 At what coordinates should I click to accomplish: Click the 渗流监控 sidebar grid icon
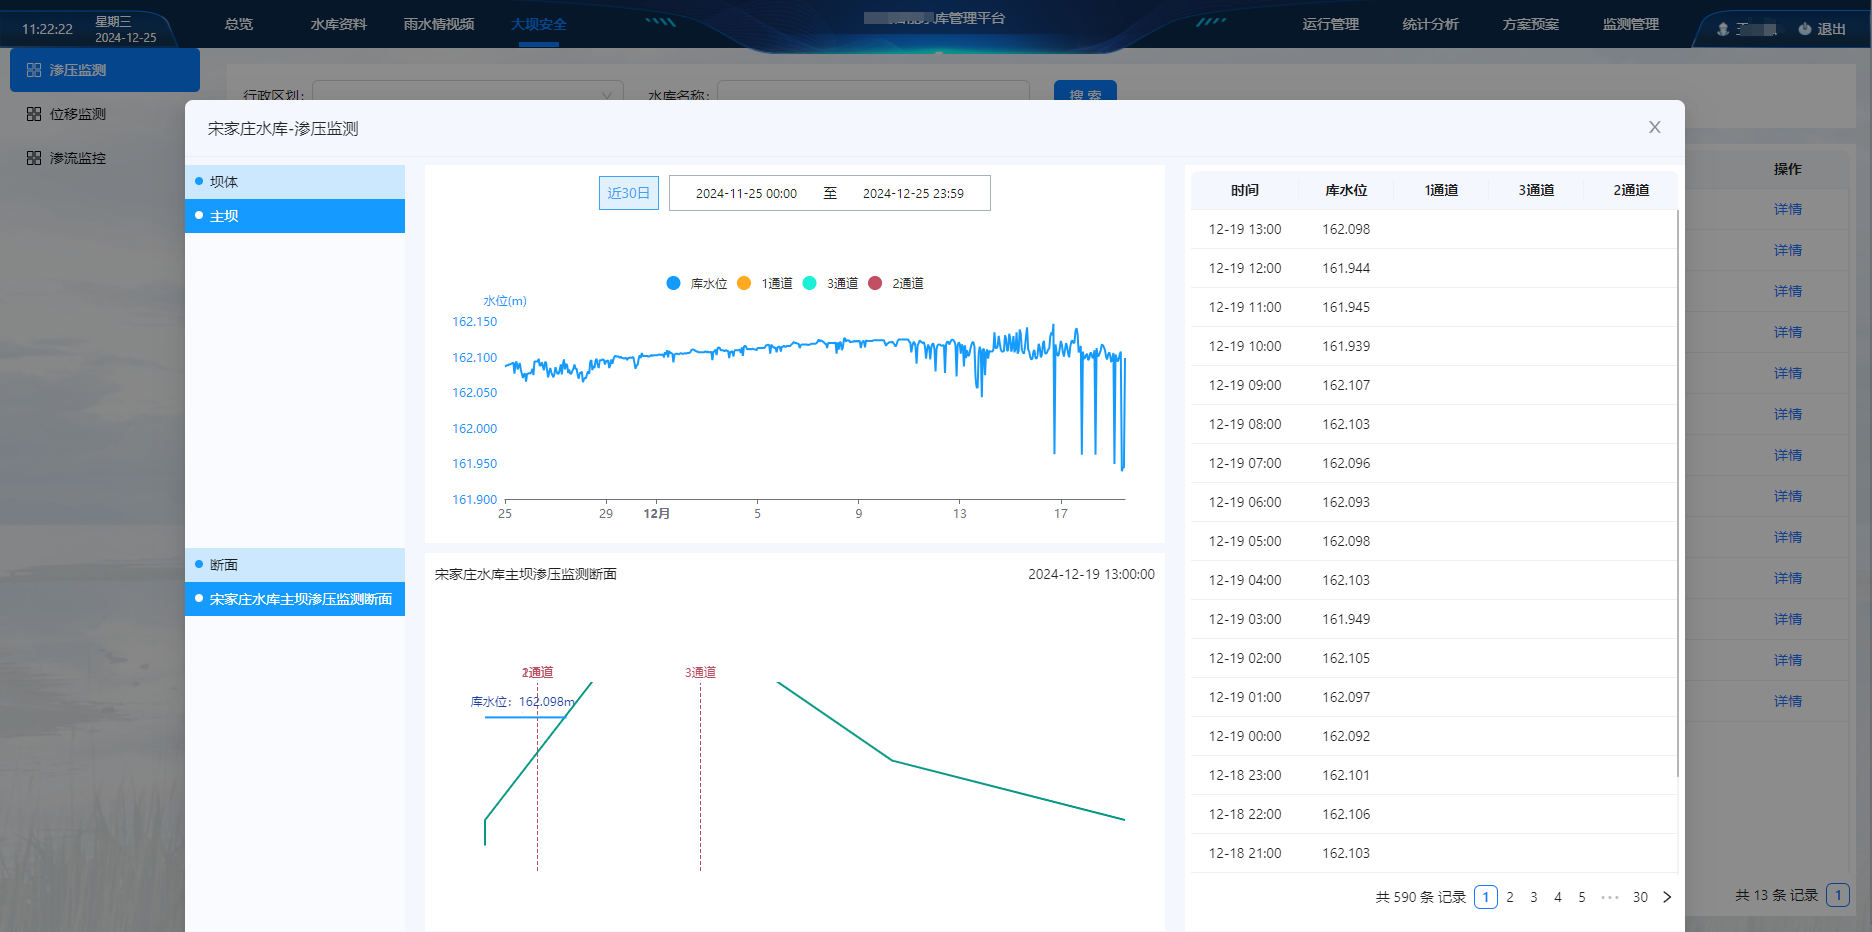(x=34, y=158)
